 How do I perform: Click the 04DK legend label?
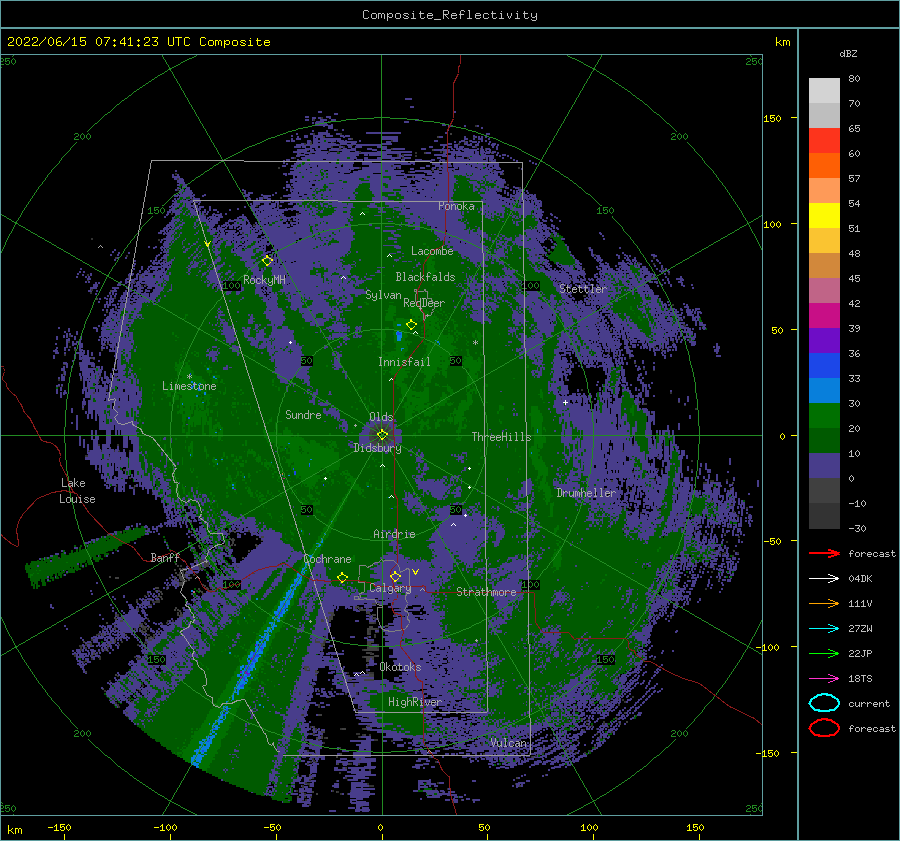click(860, 579)
